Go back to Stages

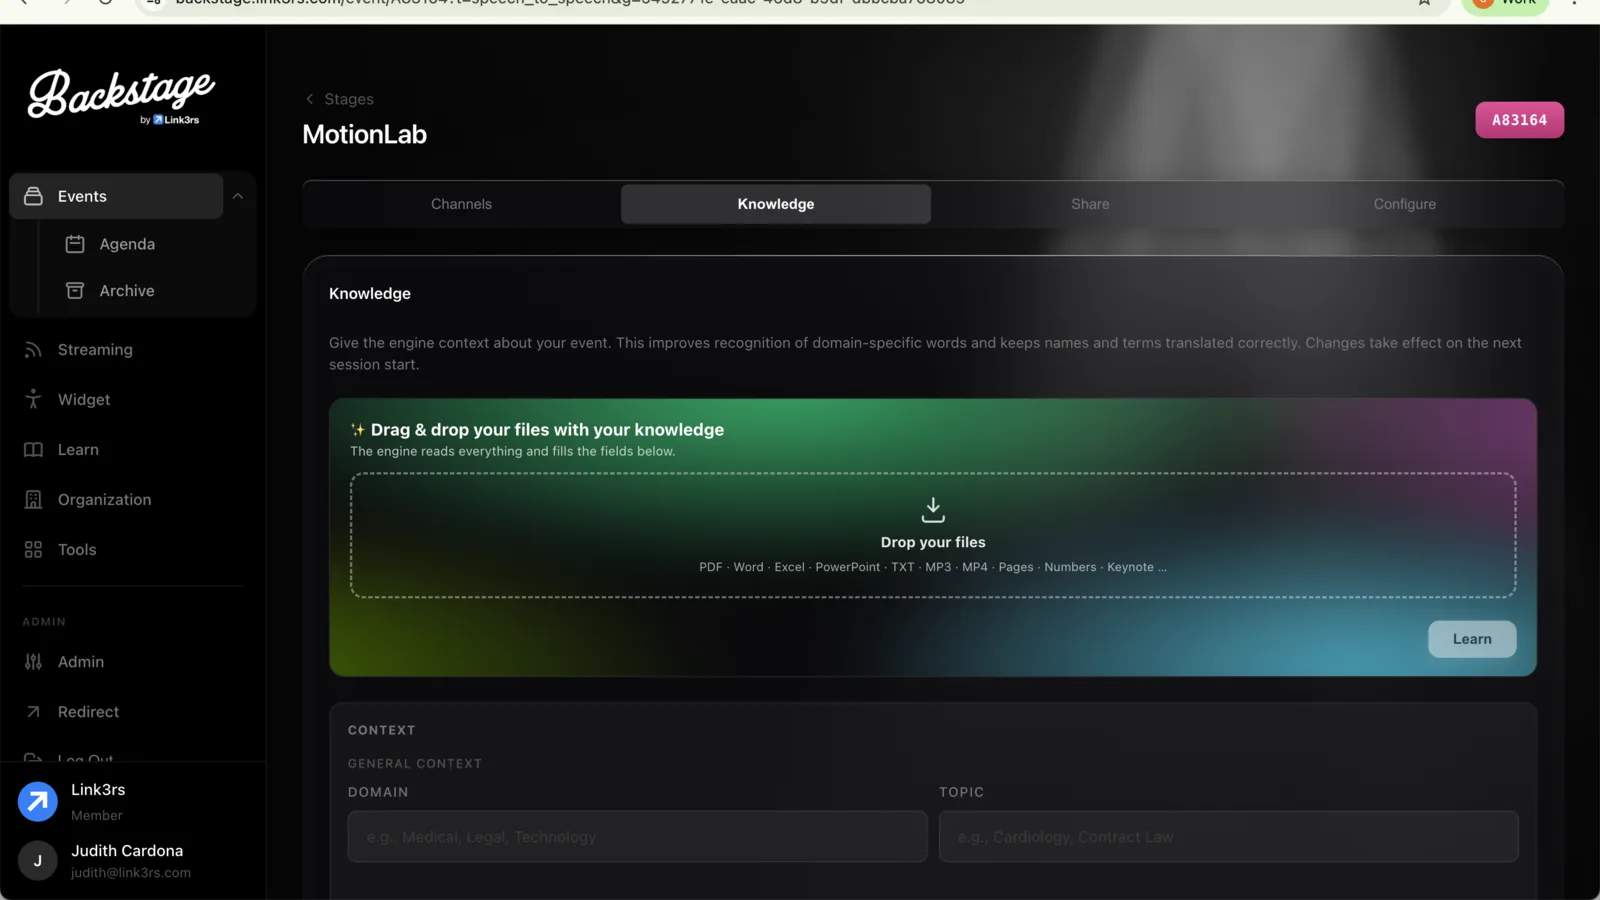click(x=349, y=99)
